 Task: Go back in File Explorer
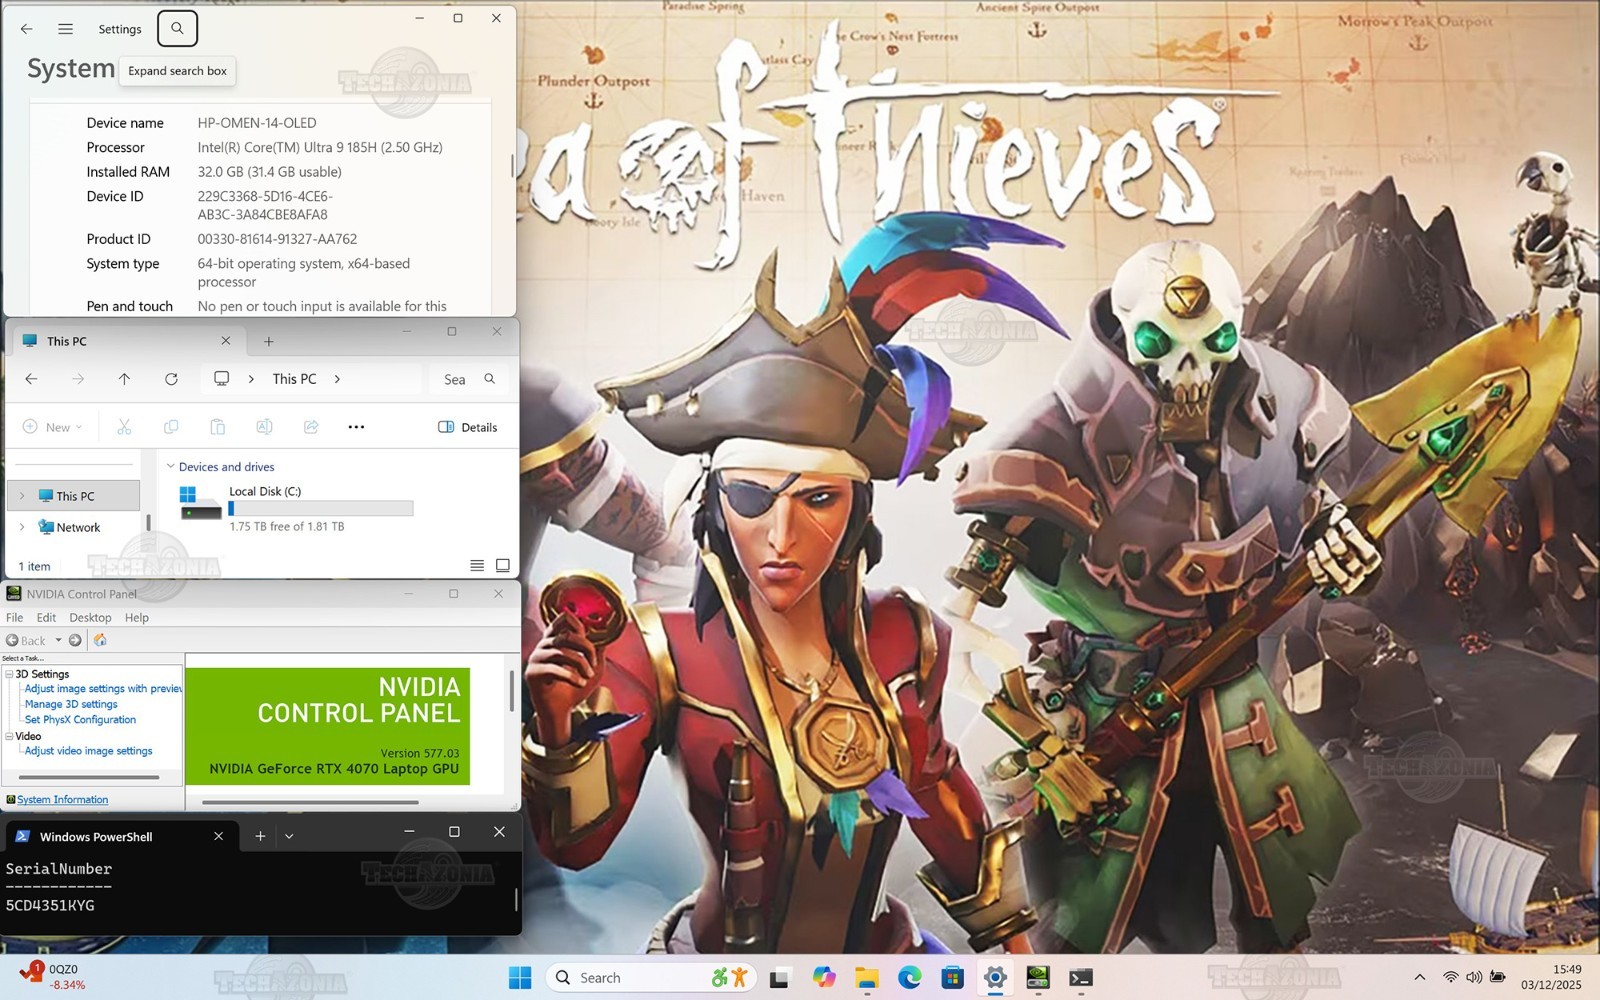pos(32,379)
